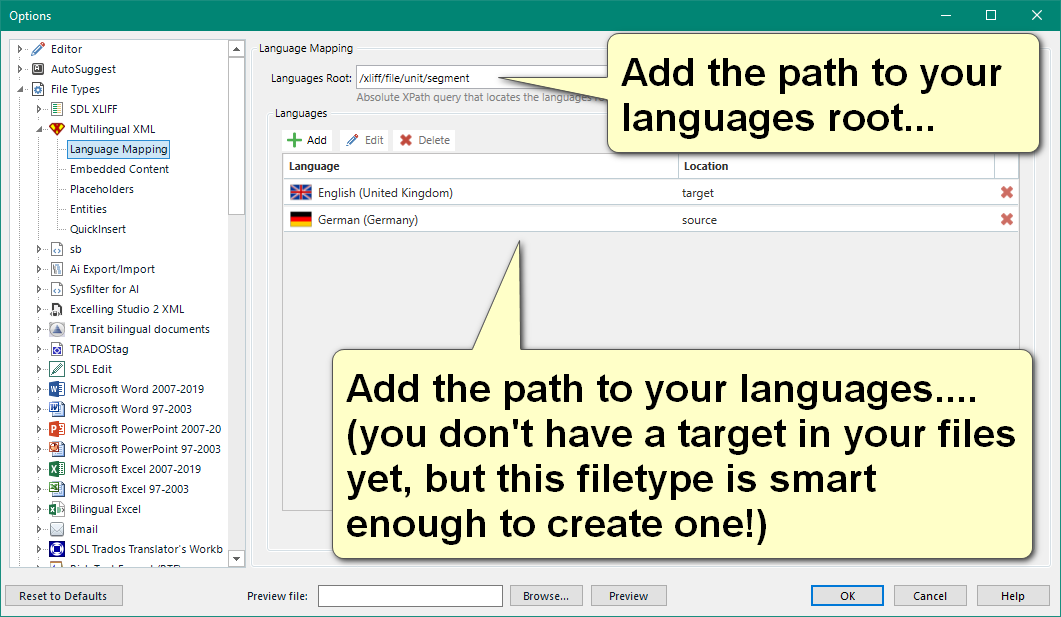Click the SDL XLIFF file type icon
This screenshot has width=1061, height=617.
pos(58,109)
